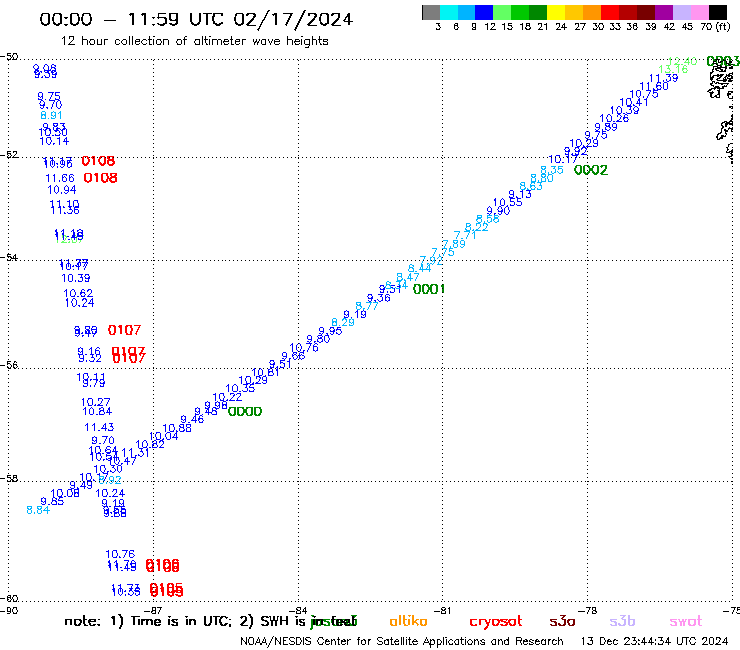Click the dark red 's3a' satellite label
The image size is (740, 650).
tap(562, 621)
